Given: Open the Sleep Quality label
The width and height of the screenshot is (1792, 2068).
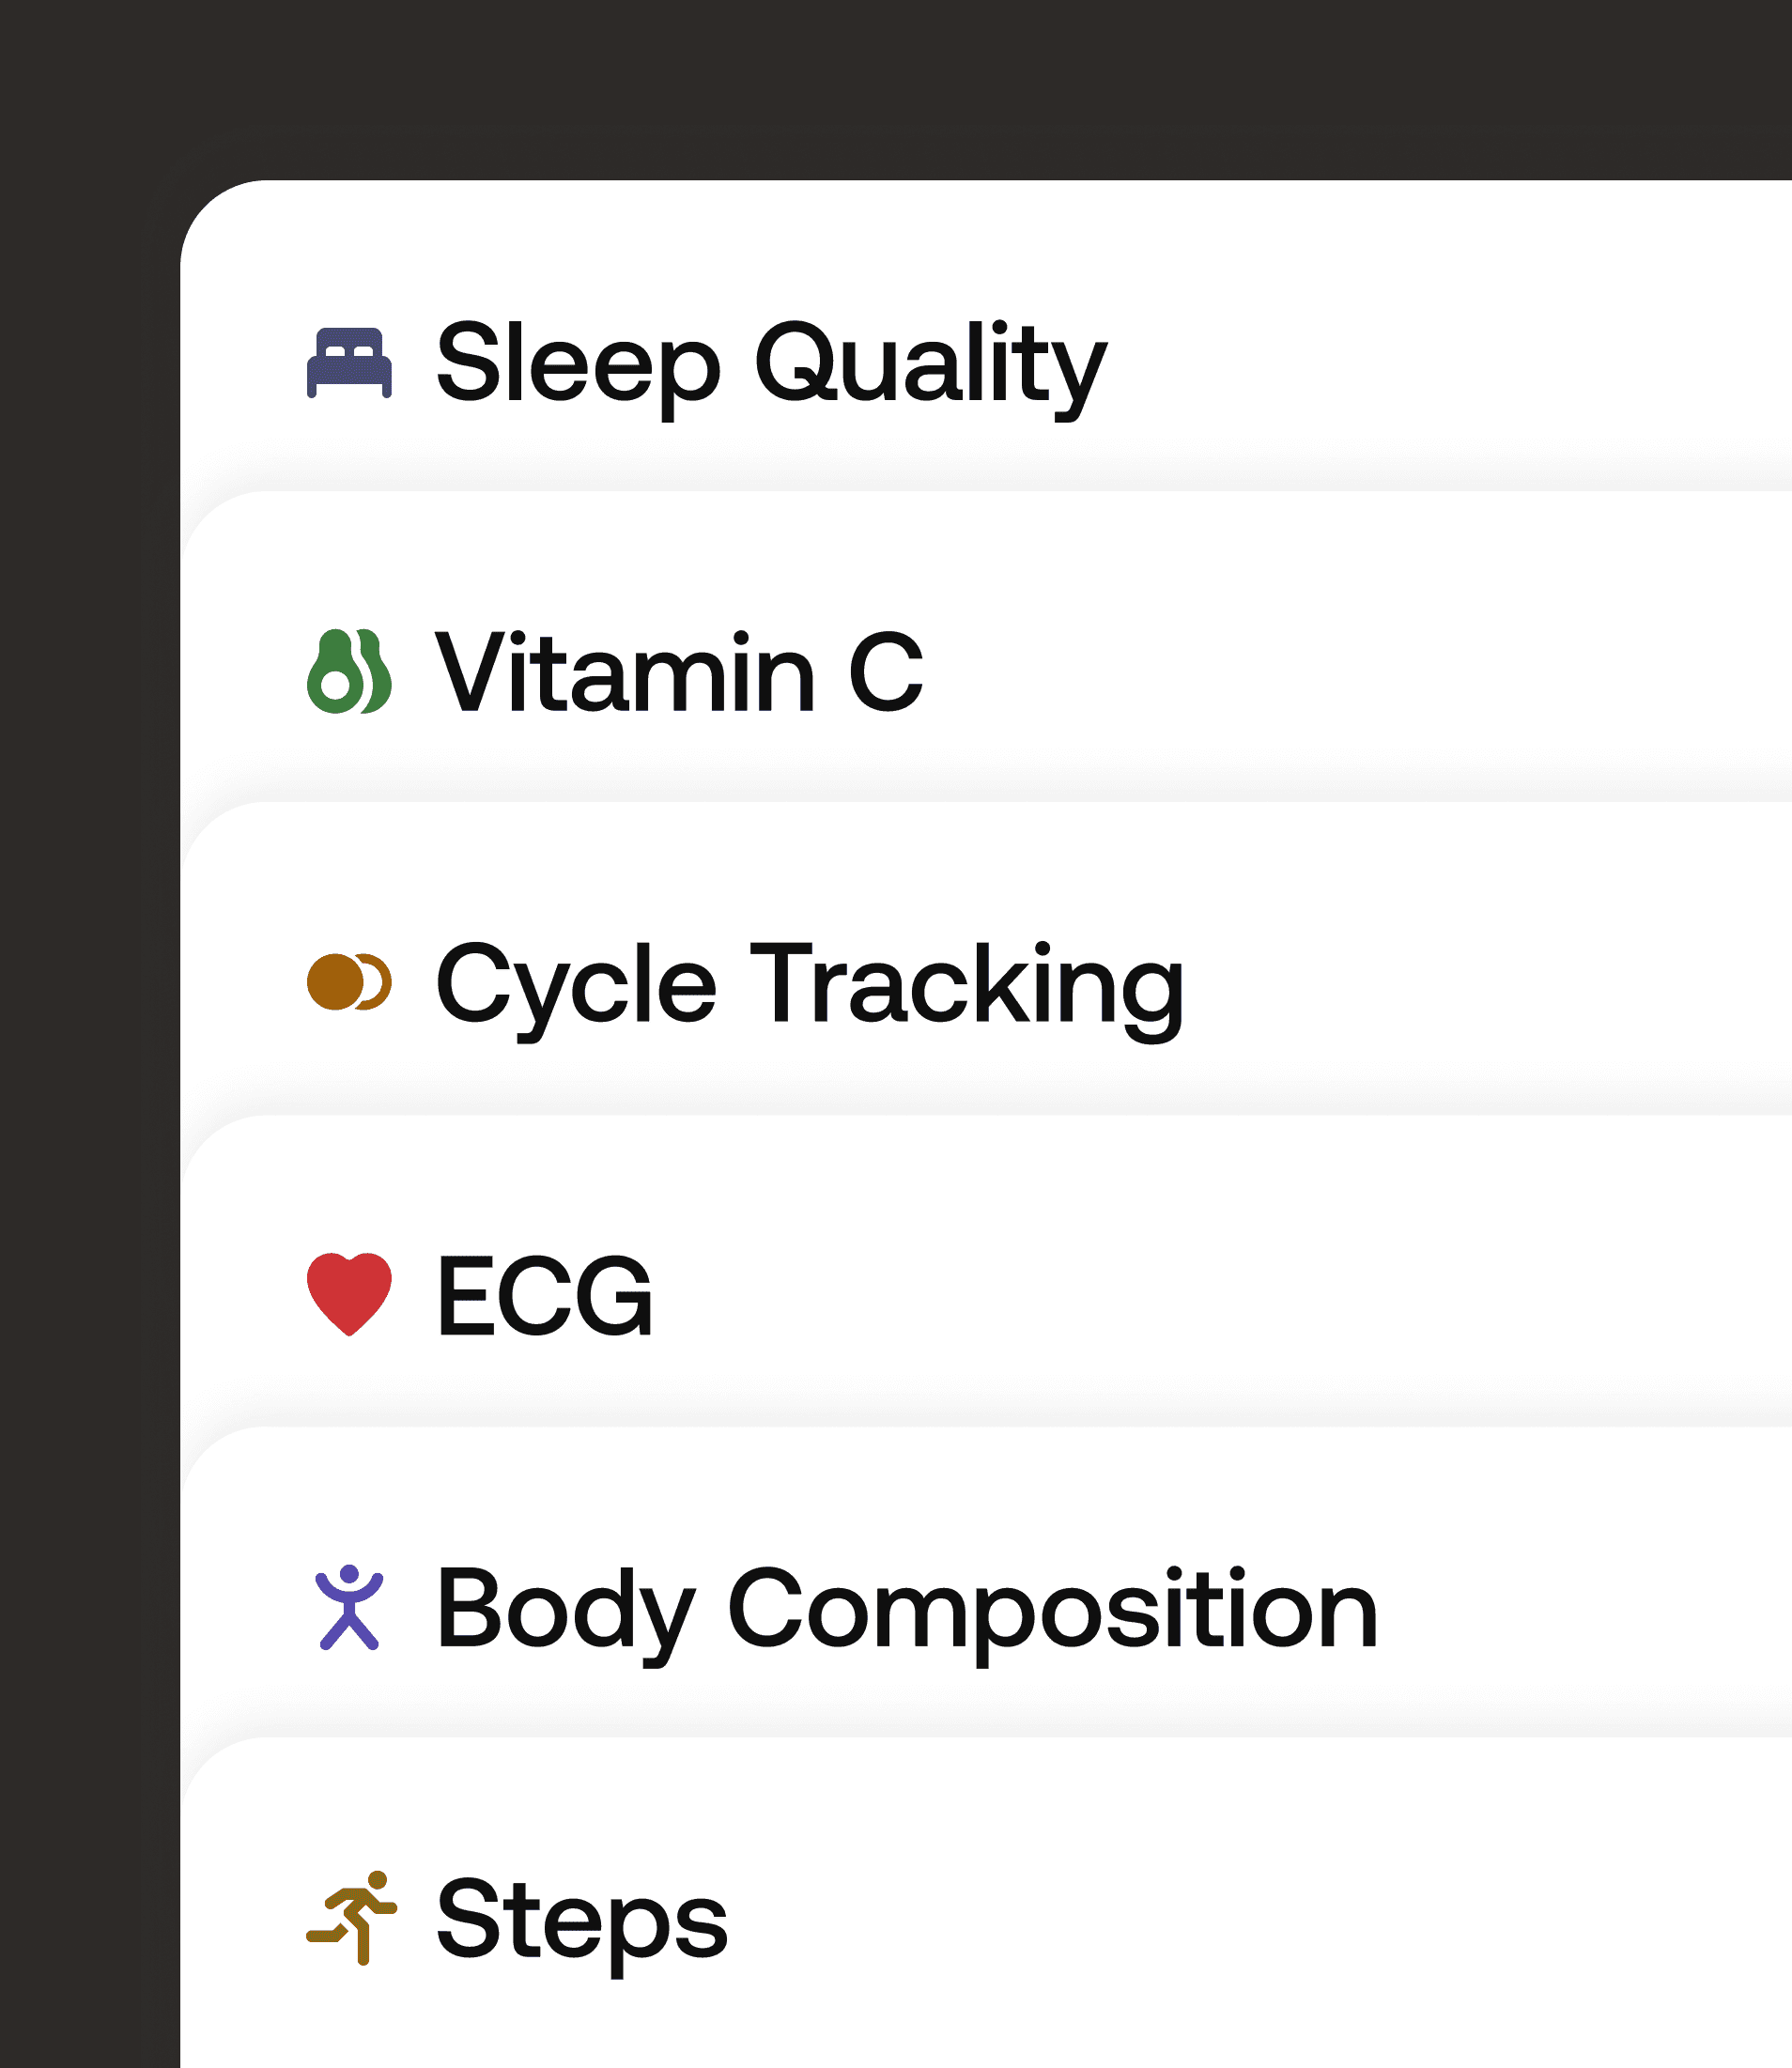Looking at the screenshot, I should [x=771, y=362].
